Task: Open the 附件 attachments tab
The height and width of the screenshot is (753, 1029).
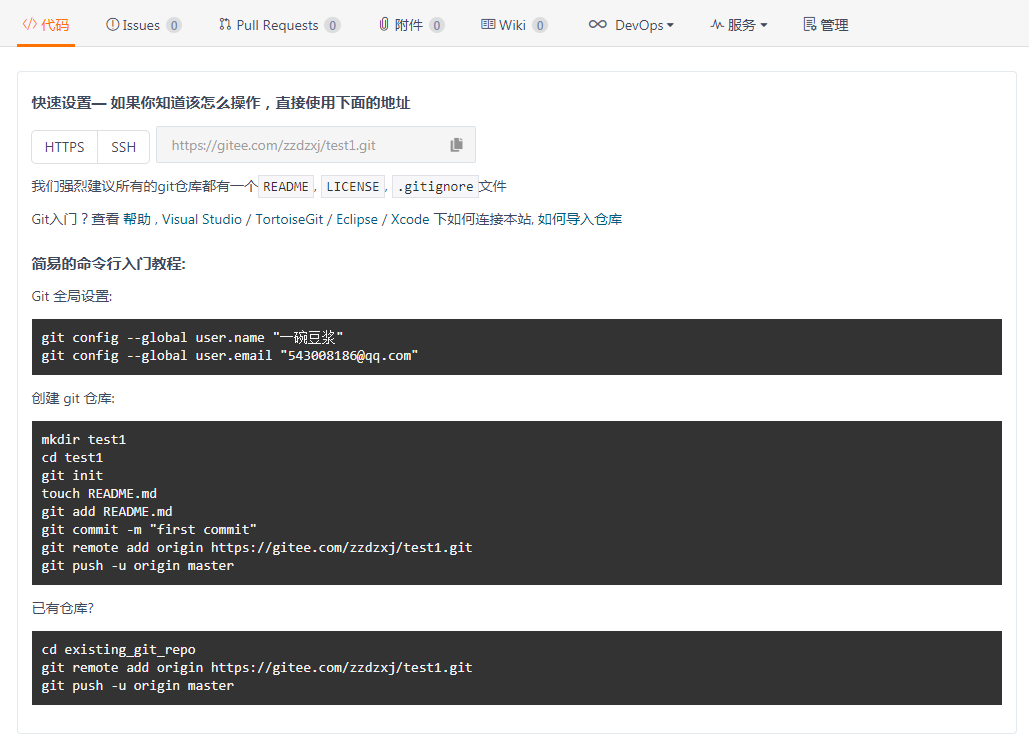Action: coord(409,25)
